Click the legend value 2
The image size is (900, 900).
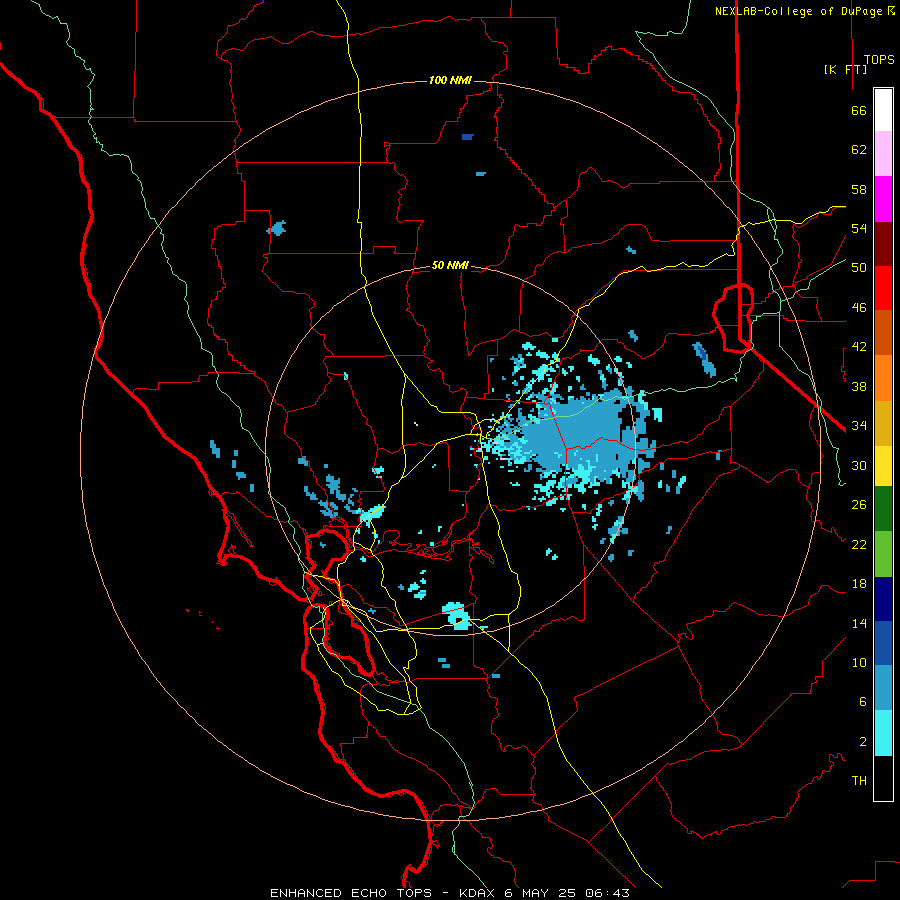(862, 741)
